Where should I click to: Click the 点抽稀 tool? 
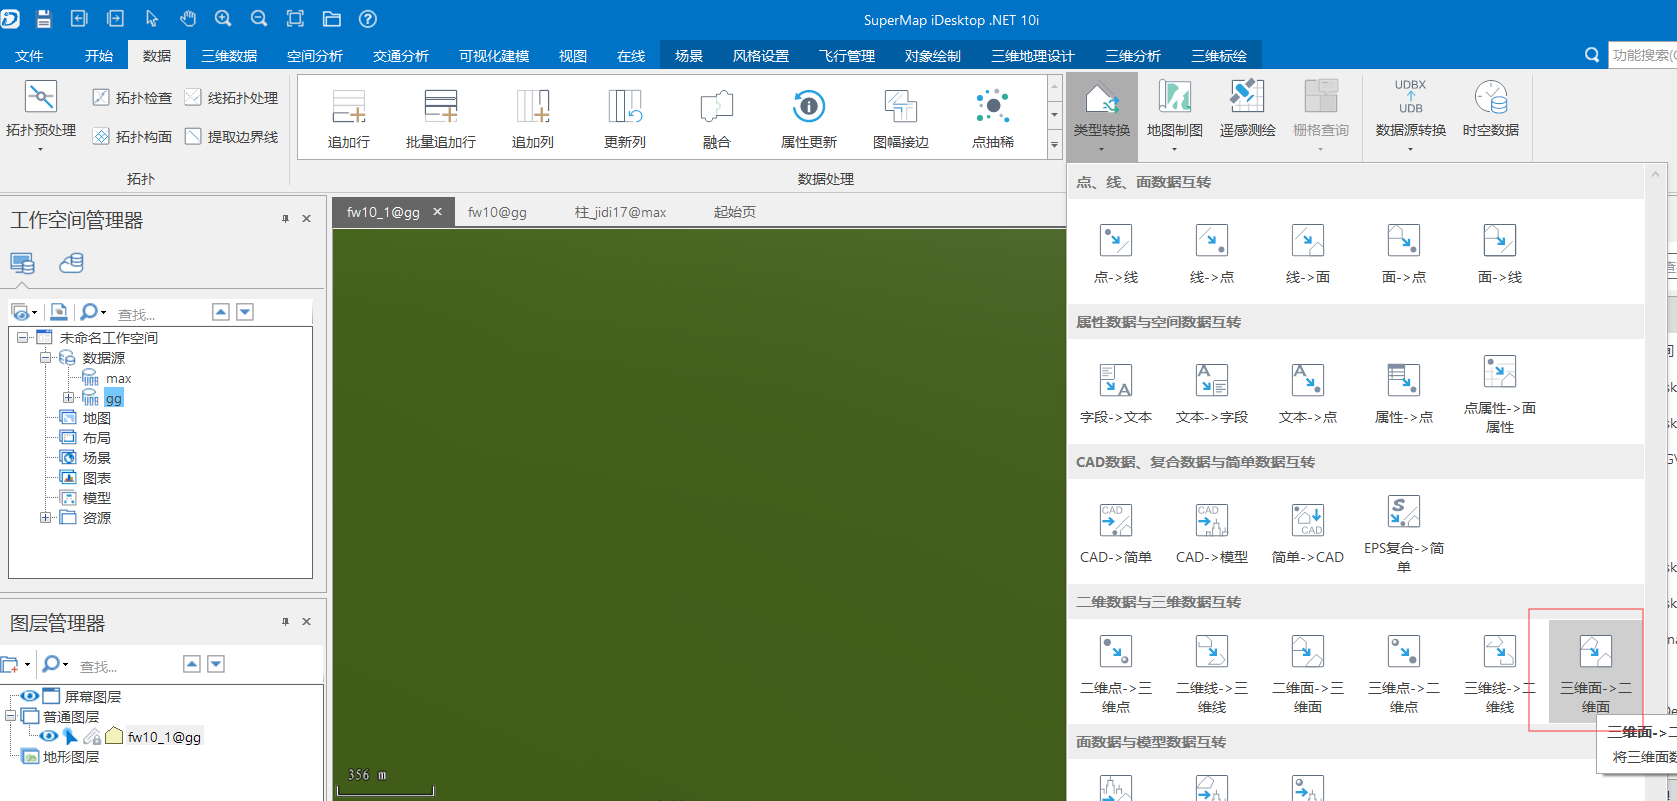pos(992,118)
